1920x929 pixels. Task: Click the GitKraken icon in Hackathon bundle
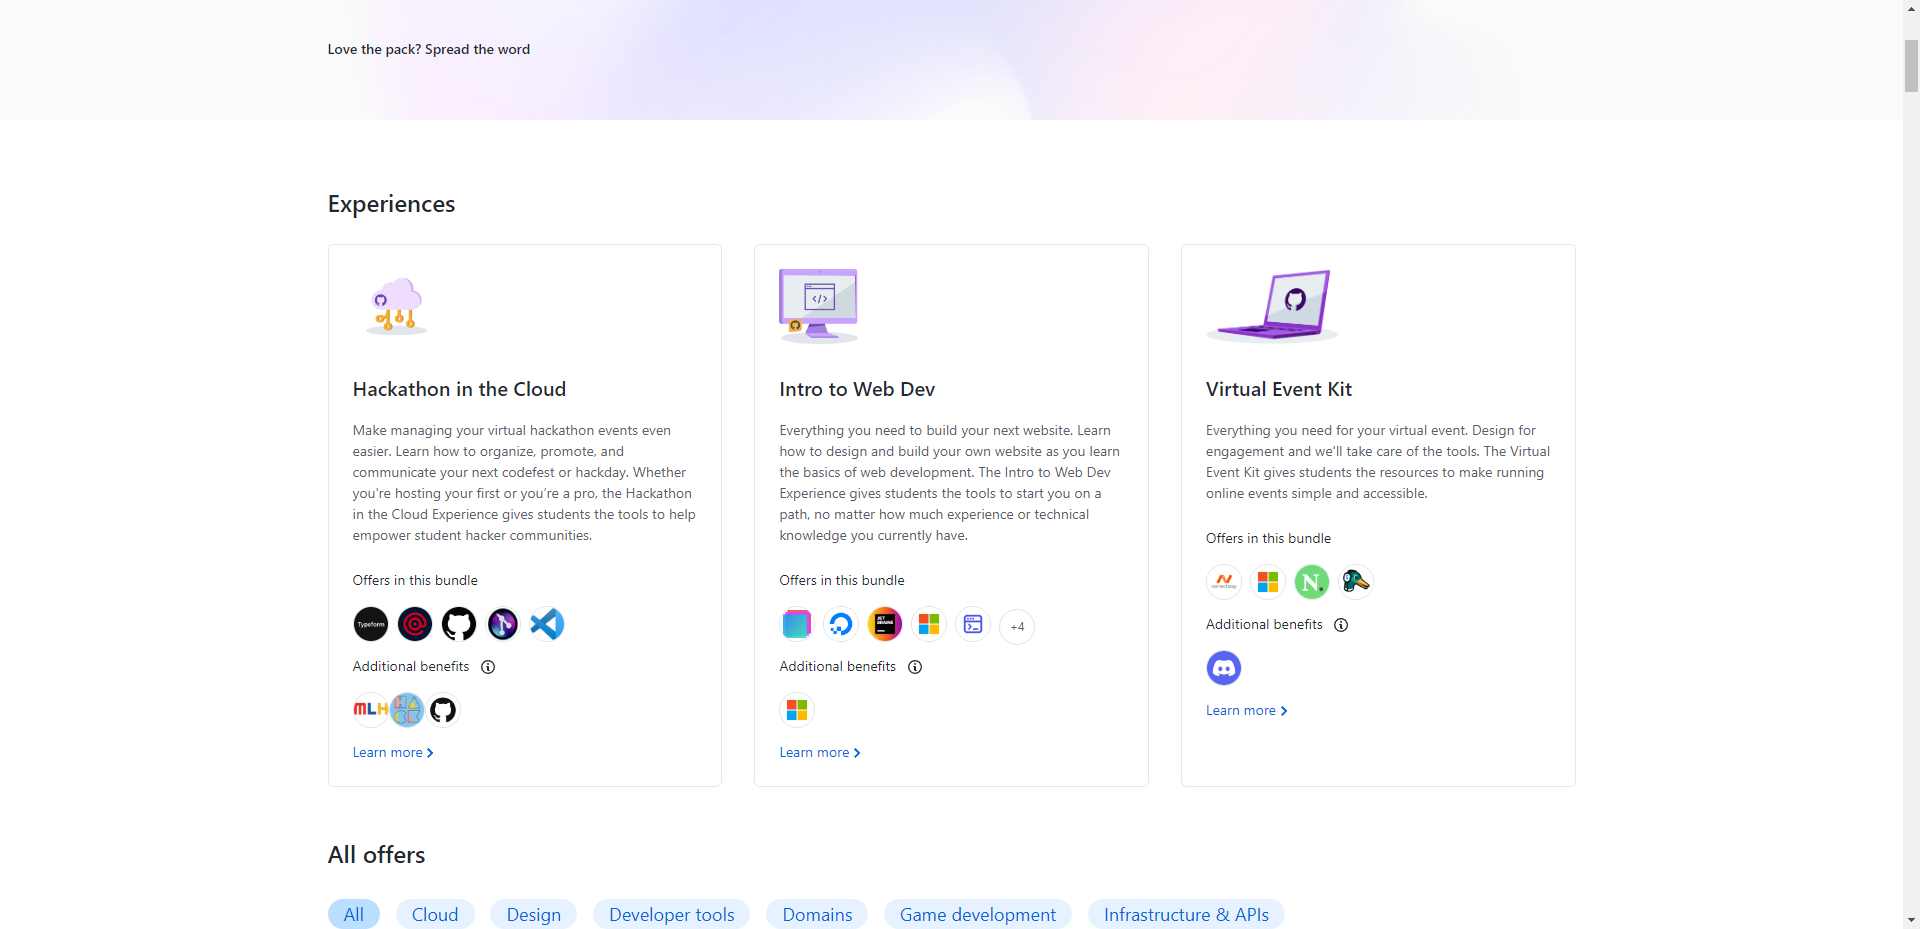point(503,624)
